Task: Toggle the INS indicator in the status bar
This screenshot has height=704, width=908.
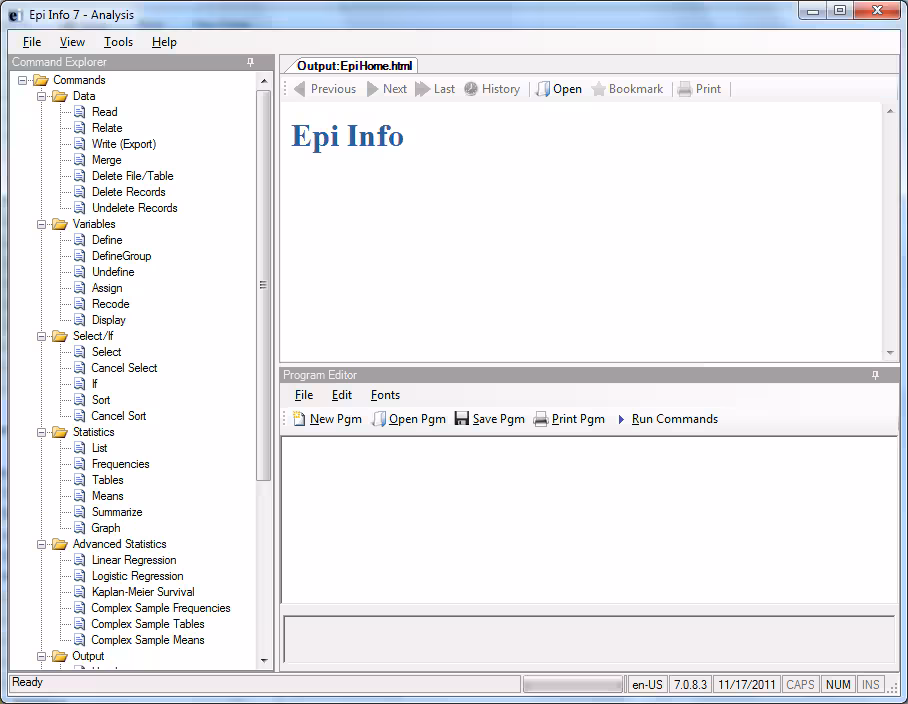Action: [870, 684]
